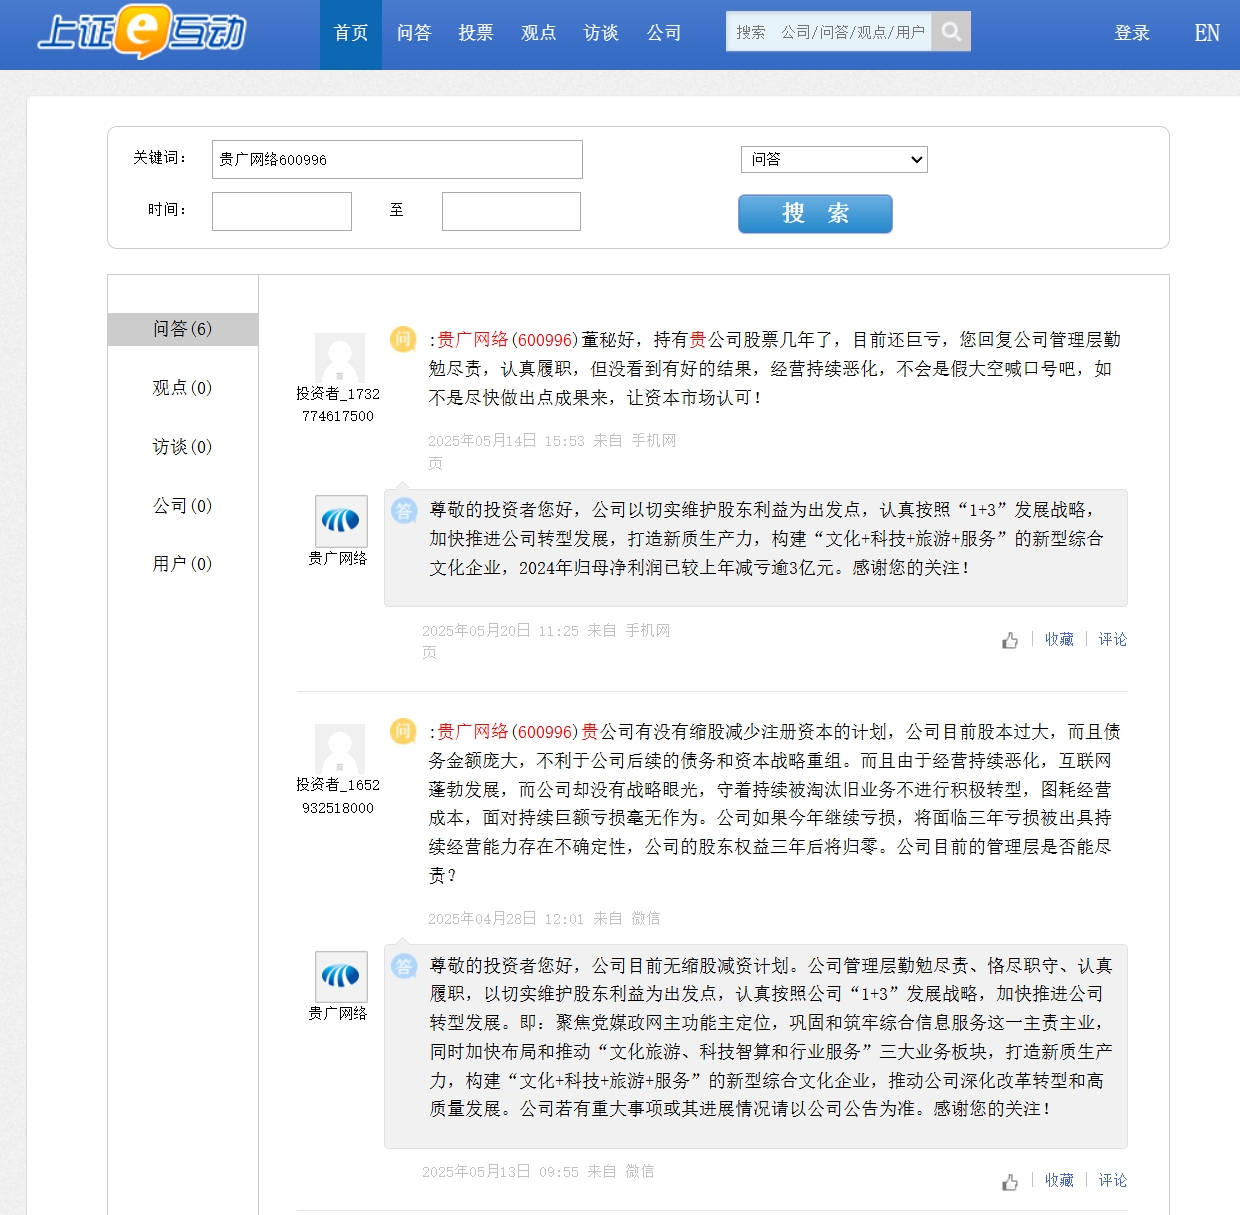This screenshot has width=1240, height=1215.
Task: Click timestamp 2025年04月28日 12:01
Action: tap(506, 919)
